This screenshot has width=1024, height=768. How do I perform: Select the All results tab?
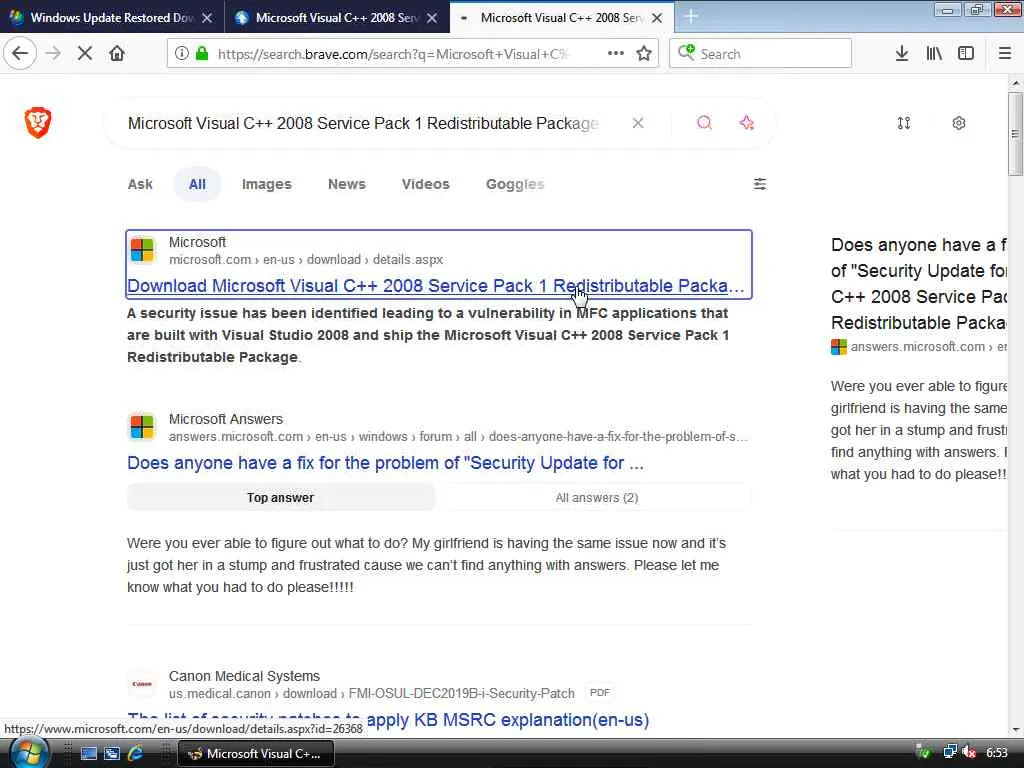[x=197, y=184]
